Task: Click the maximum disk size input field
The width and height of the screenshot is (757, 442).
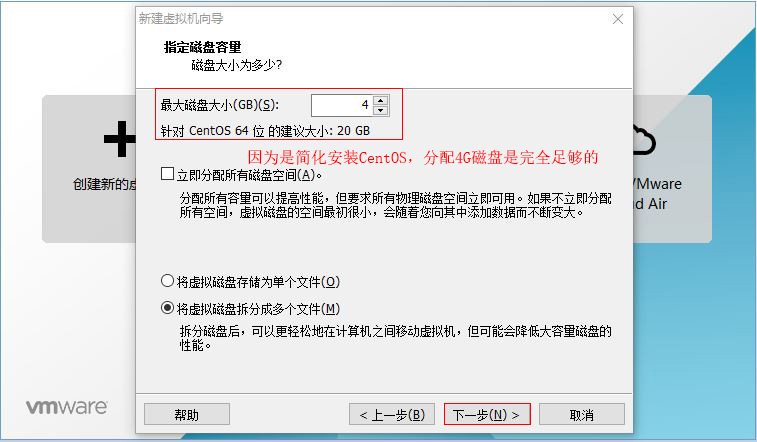Action: (x=343, y=105)
